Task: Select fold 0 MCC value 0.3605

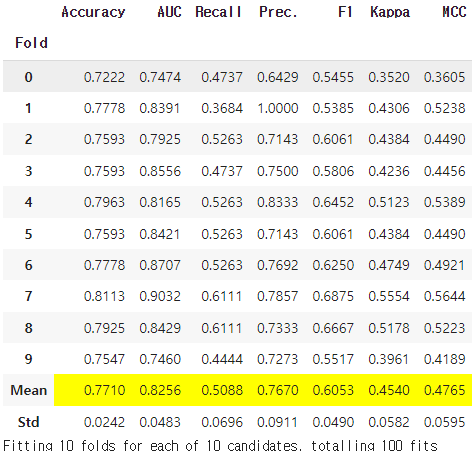Action: 444,77
